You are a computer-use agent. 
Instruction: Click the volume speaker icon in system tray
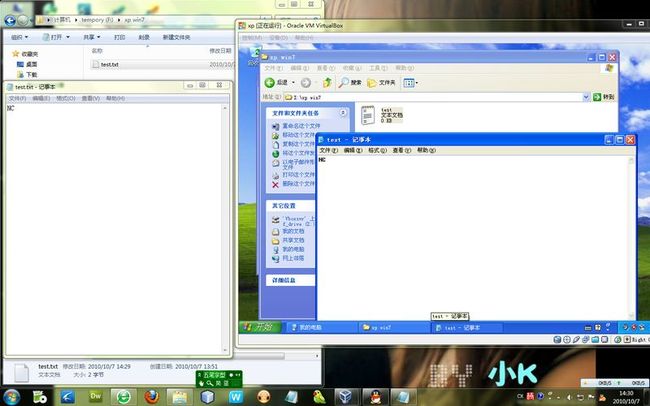pyautogui.click(x=570, y=397)
